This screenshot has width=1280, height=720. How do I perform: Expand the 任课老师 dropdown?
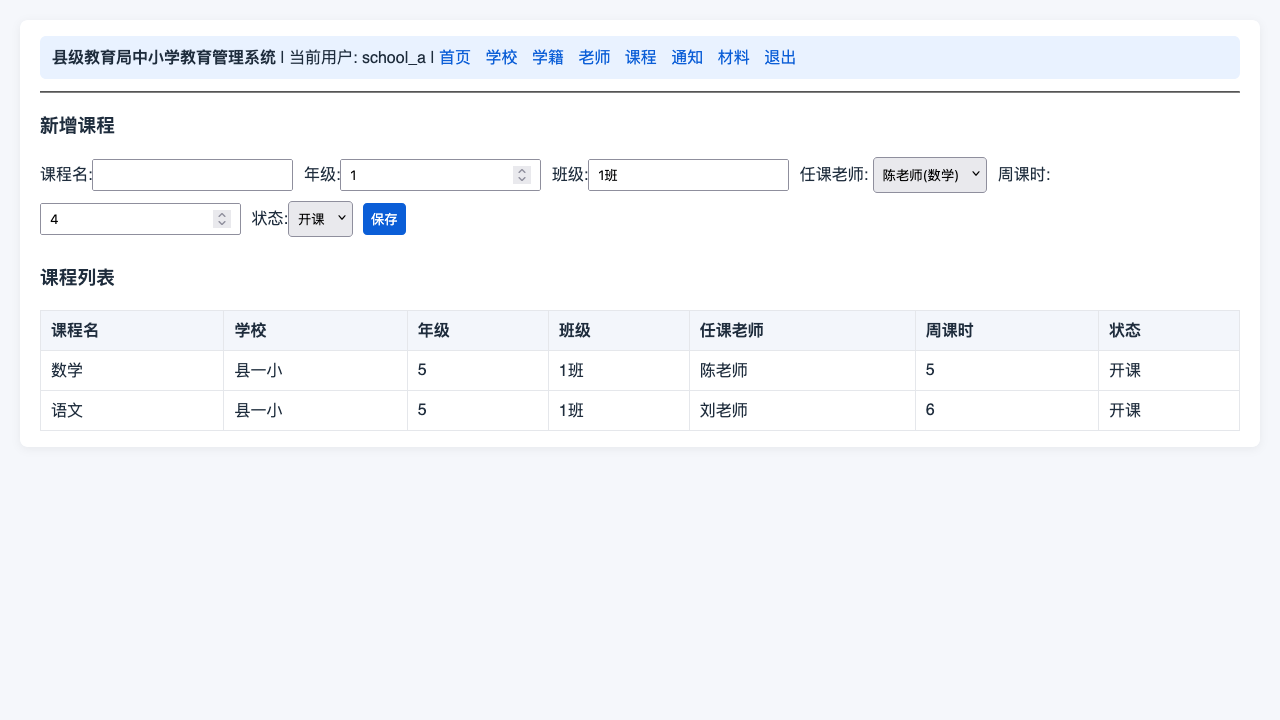pos(930,175)
